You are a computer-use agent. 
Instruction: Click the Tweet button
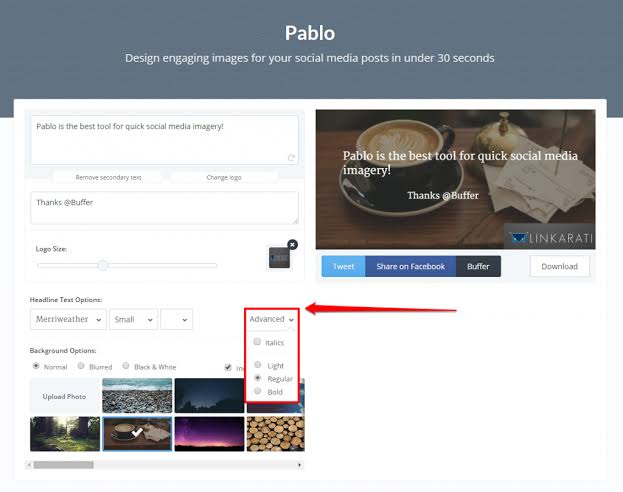point(343,266)
